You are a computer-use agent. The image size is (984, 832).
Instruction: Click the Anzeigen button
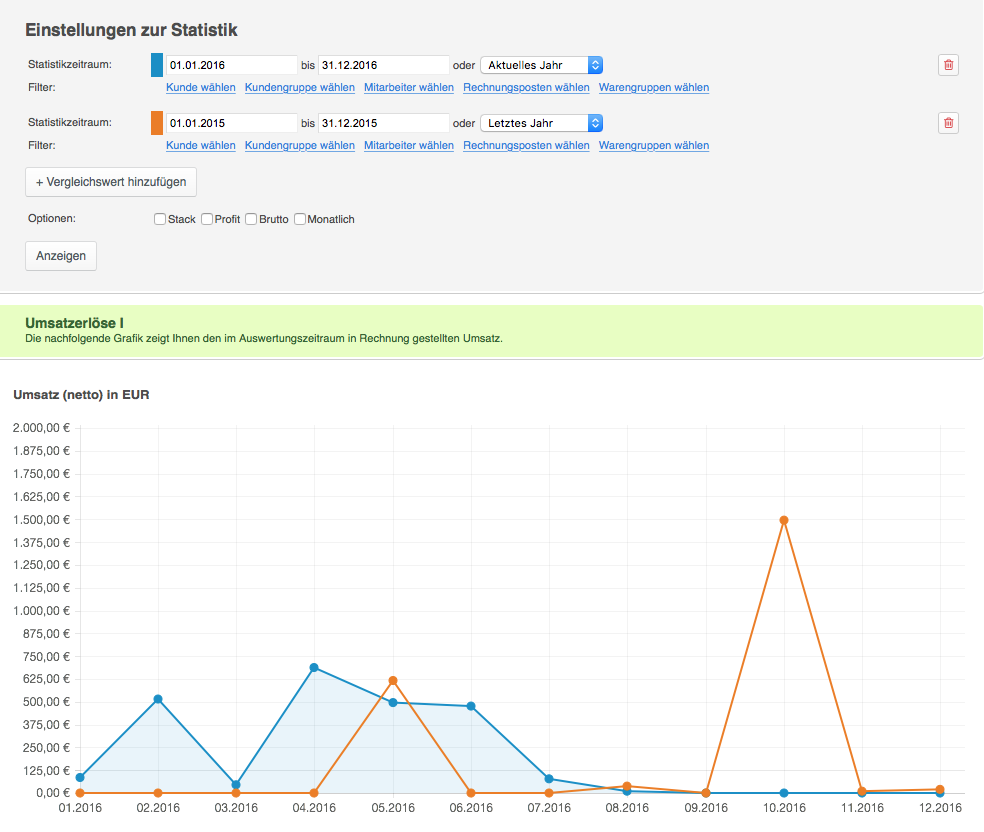tap(61, 256)
